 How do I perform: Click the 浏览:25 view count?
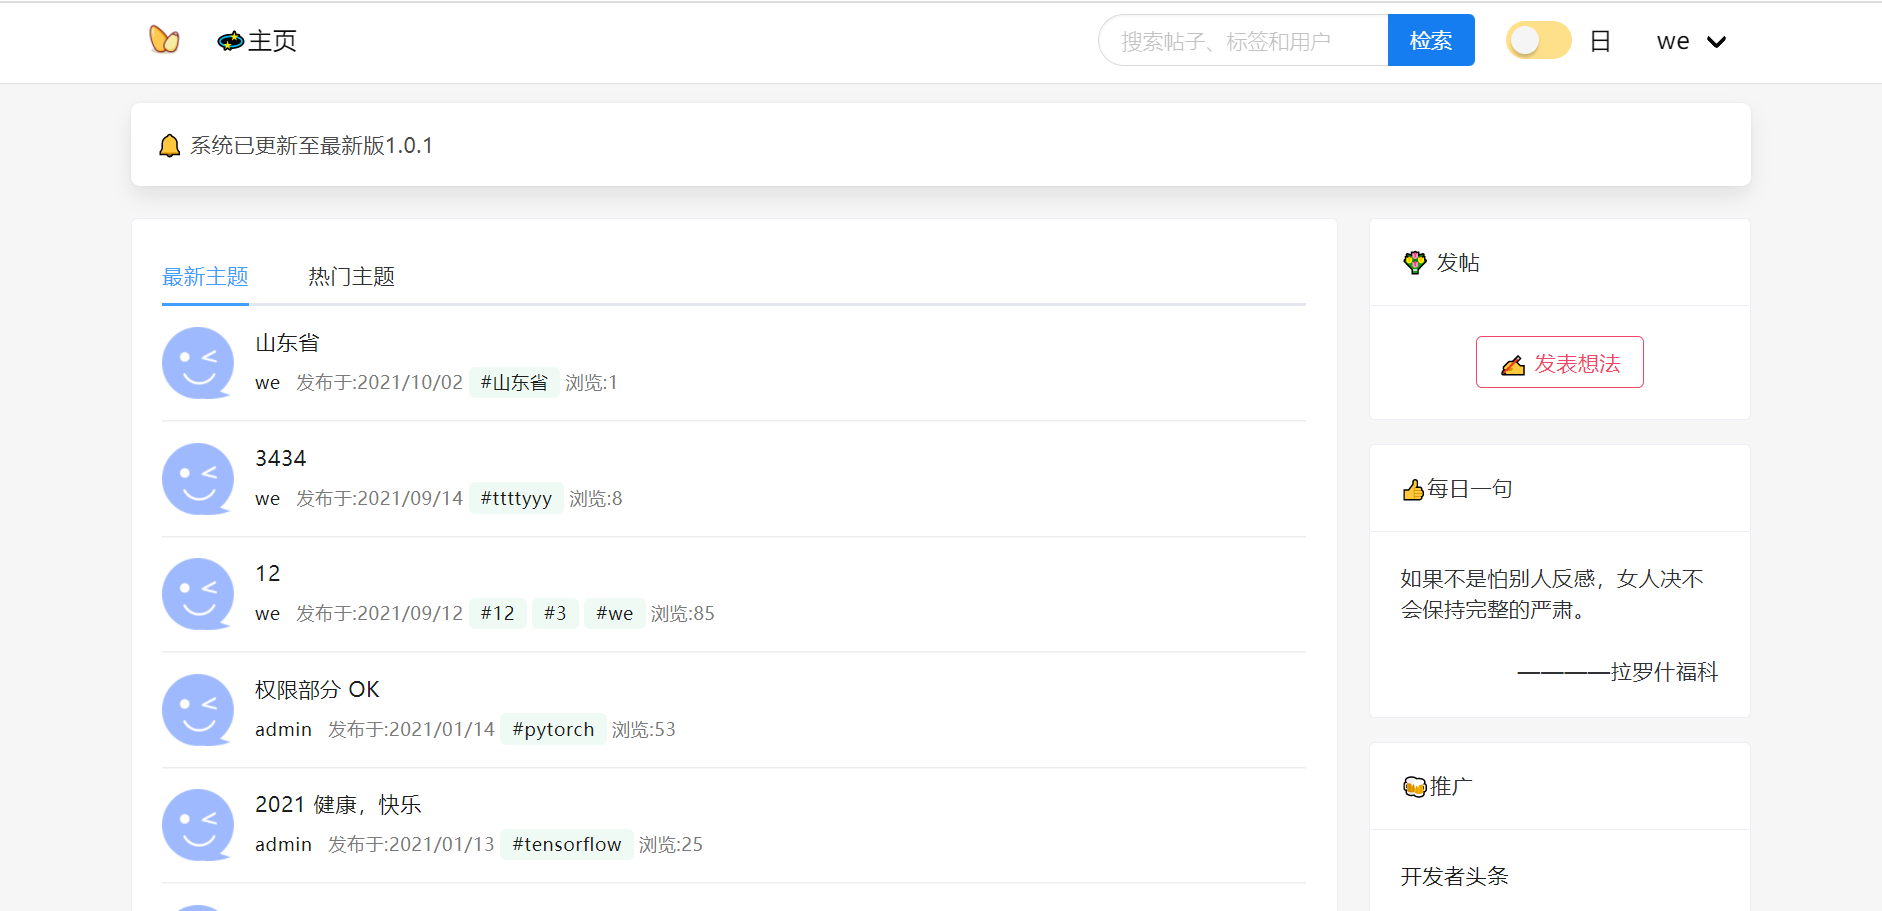(671, 844)
